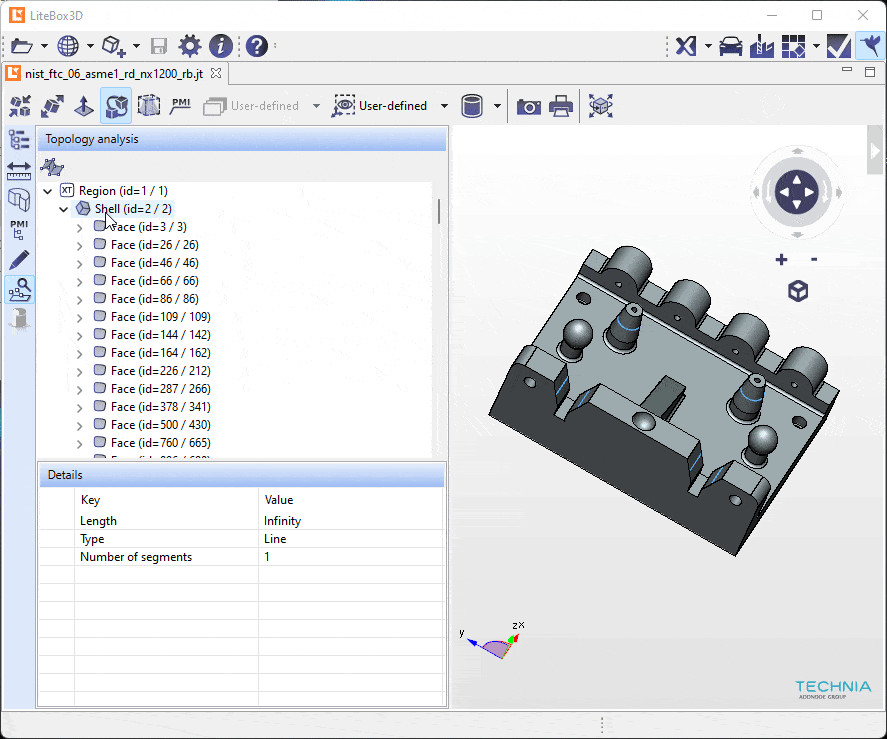Click the checkmark perspective icon
Viewport: 887px width, 739px height.
coord(838,46)
